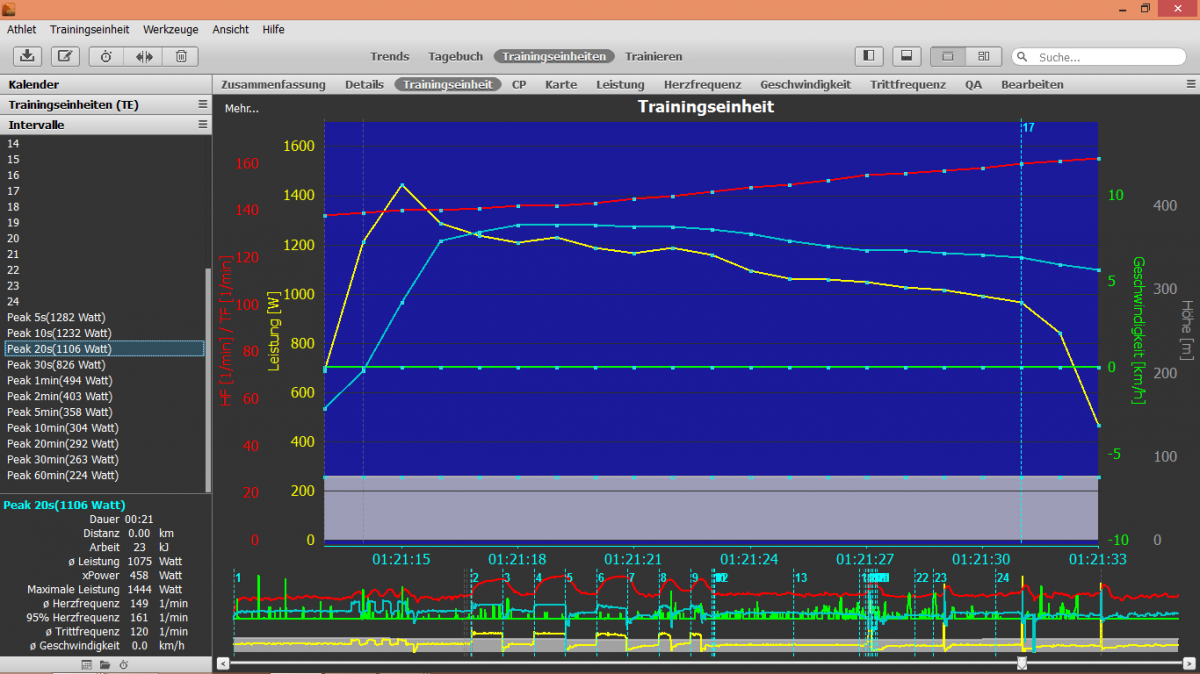Click the manual entry edit icon
Screen dimensions: 1200x674
[65, 57]
